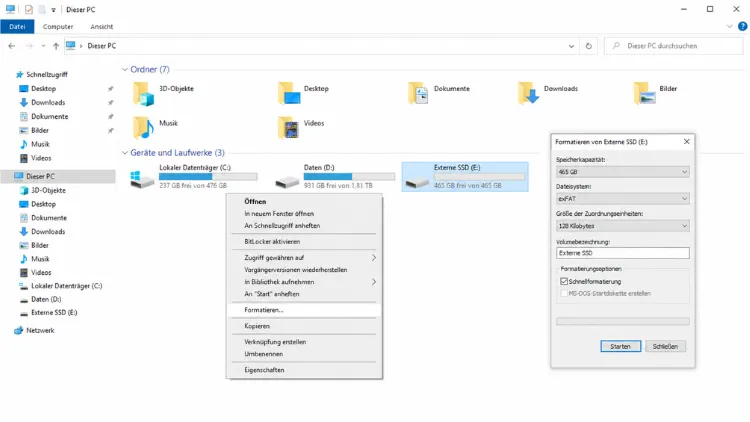This screenshot has height=422, width=750.
Task: Go up one level with the up arrow
Action: coord(56,46)
